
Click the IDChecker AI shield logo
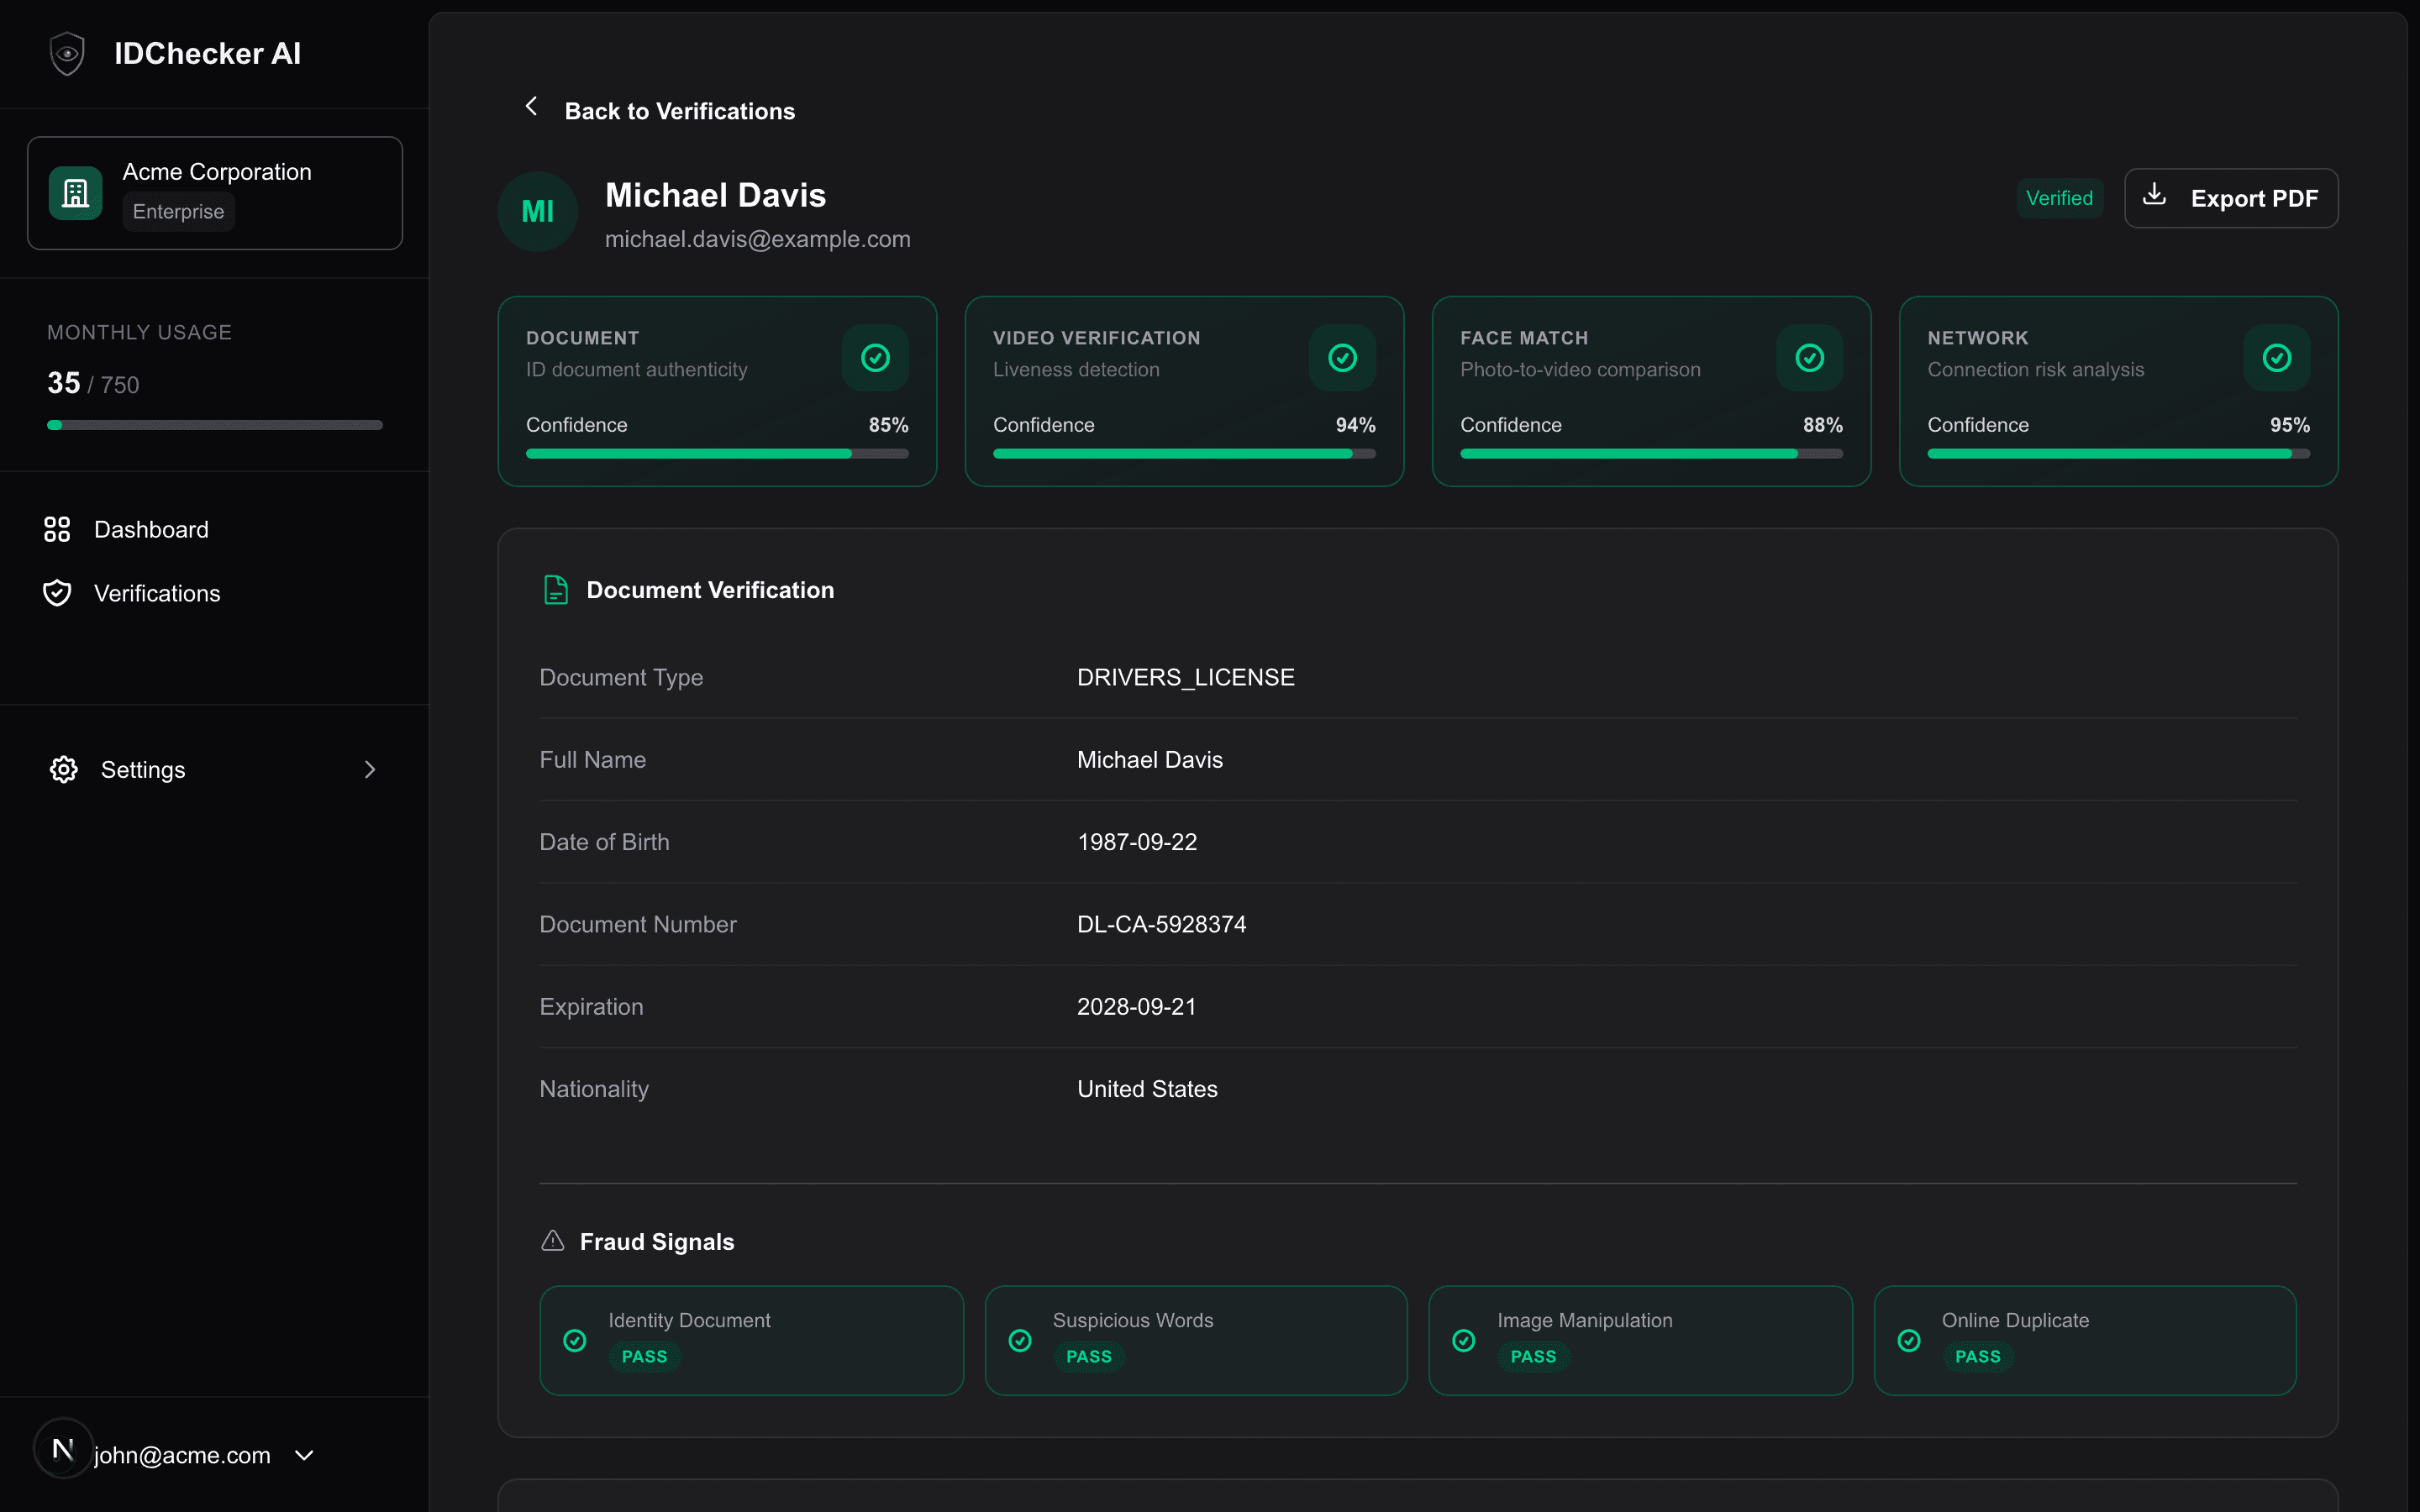pyautogui.click(x=67, y=53)
